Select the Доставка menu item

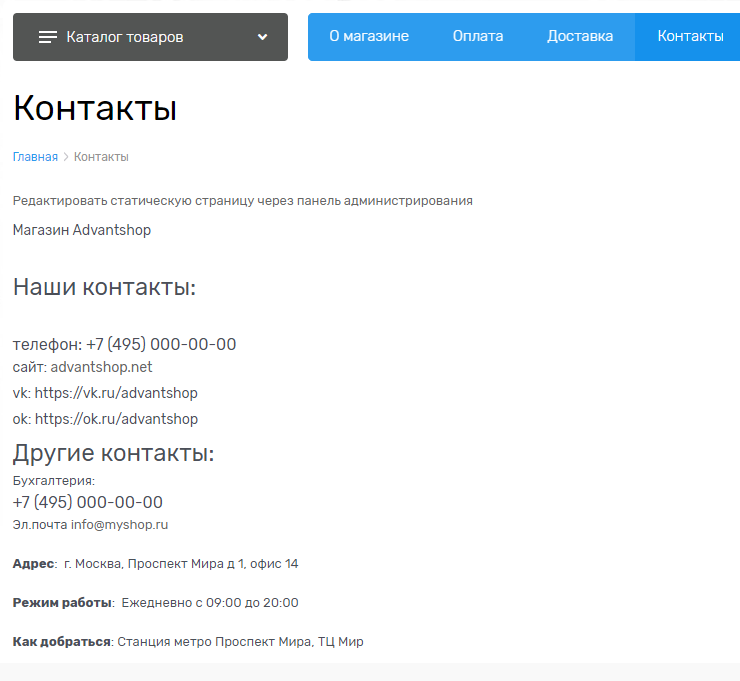pos(580,36)
